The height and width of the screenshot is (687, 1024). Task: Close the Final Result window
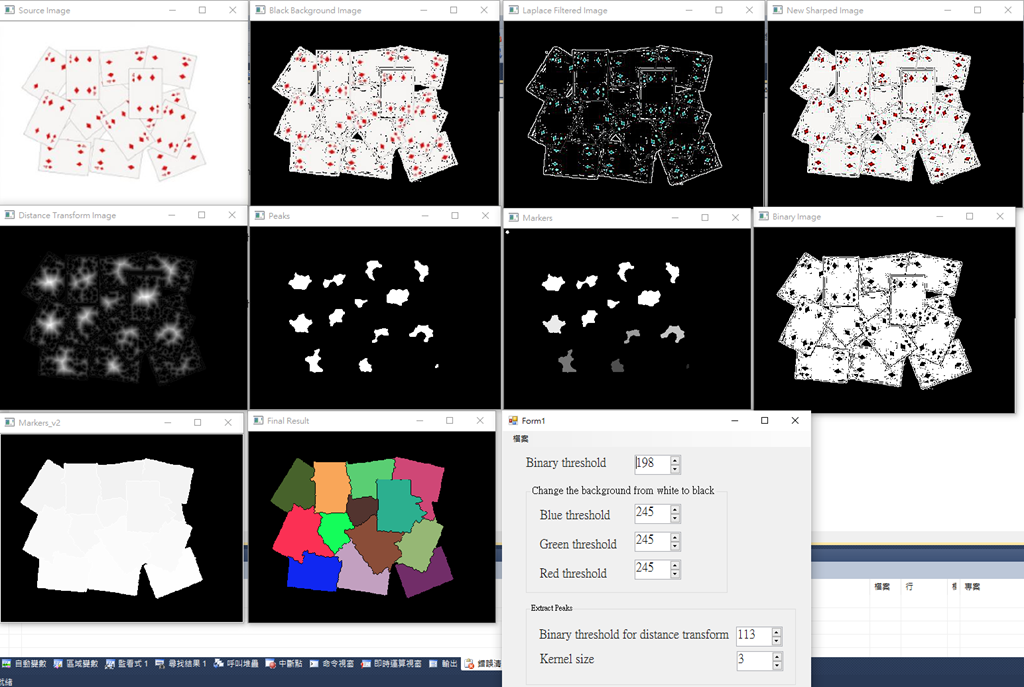(480, 421)
